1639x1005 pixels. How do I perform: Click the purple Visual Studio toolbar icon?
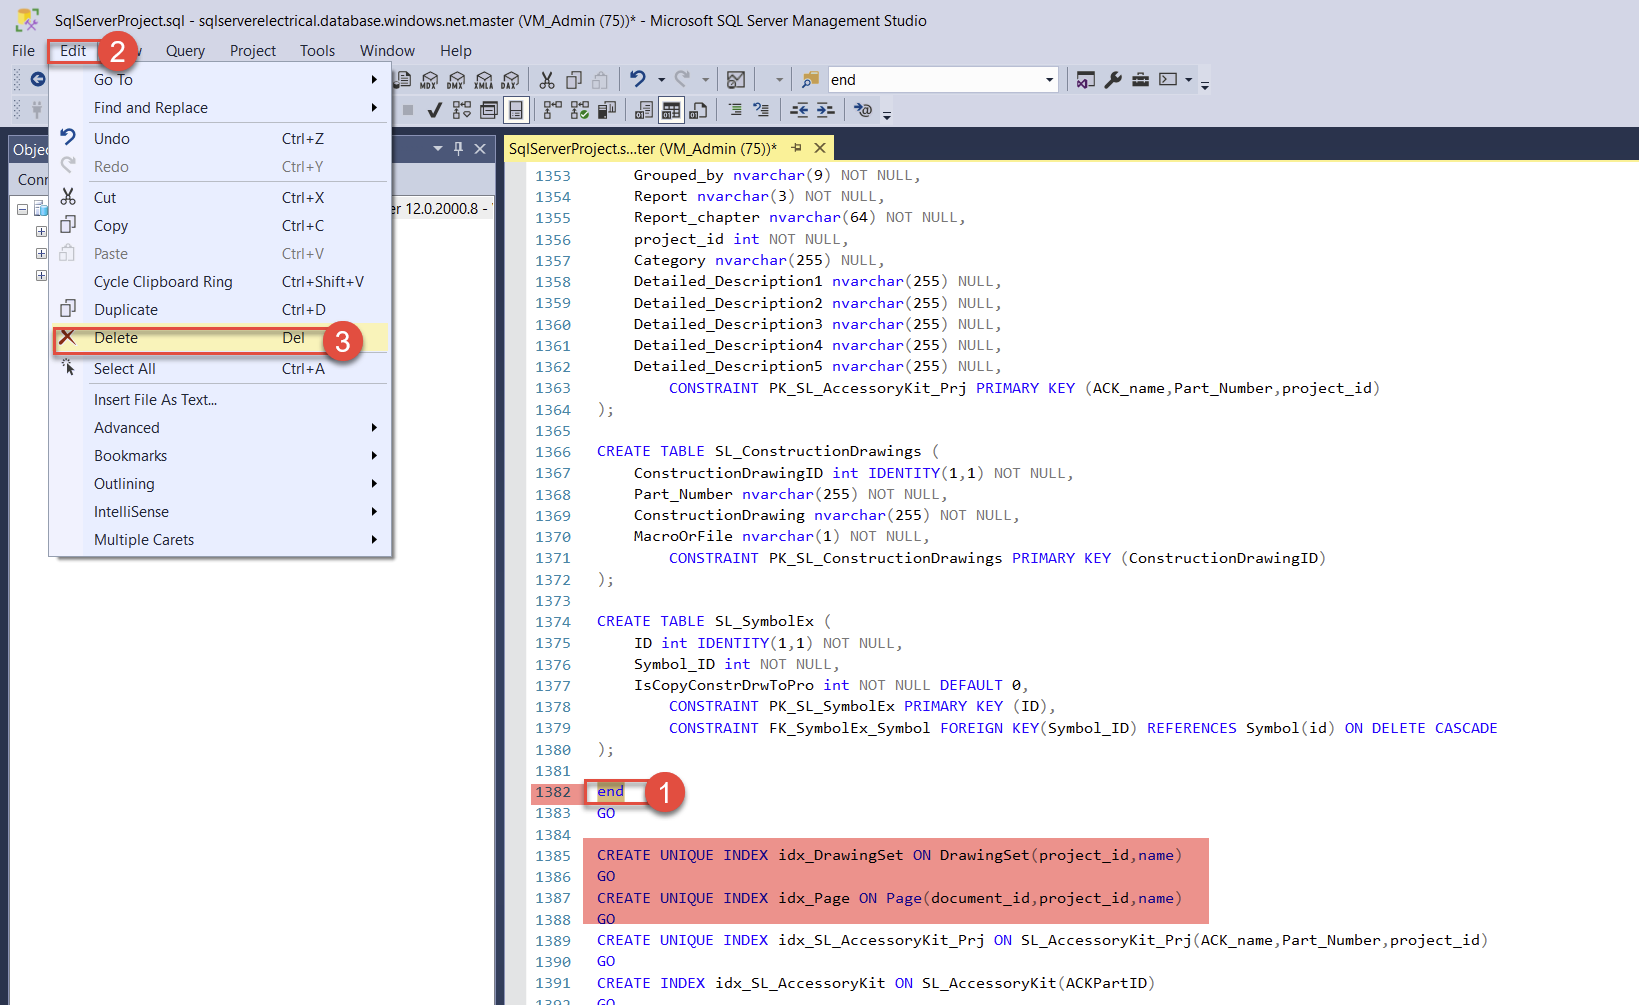[1086, 79]
